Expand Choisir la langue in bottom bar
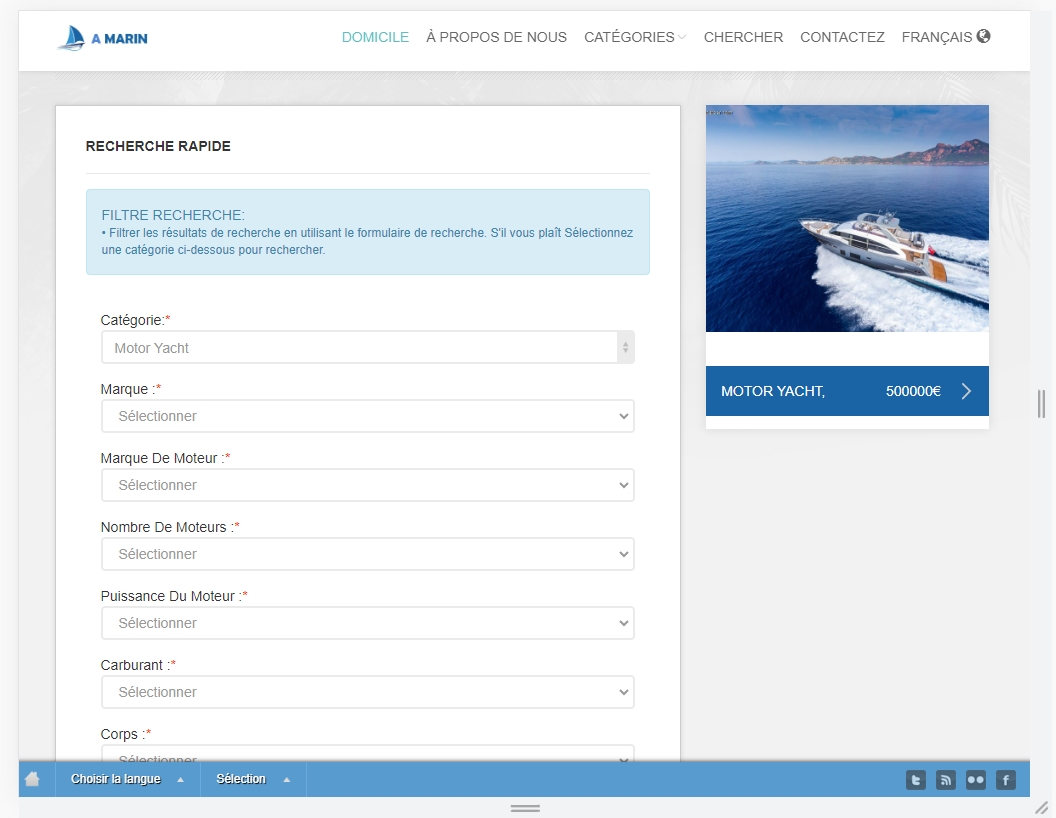The width and height of the screenshot is (1056, 818). 127,779
